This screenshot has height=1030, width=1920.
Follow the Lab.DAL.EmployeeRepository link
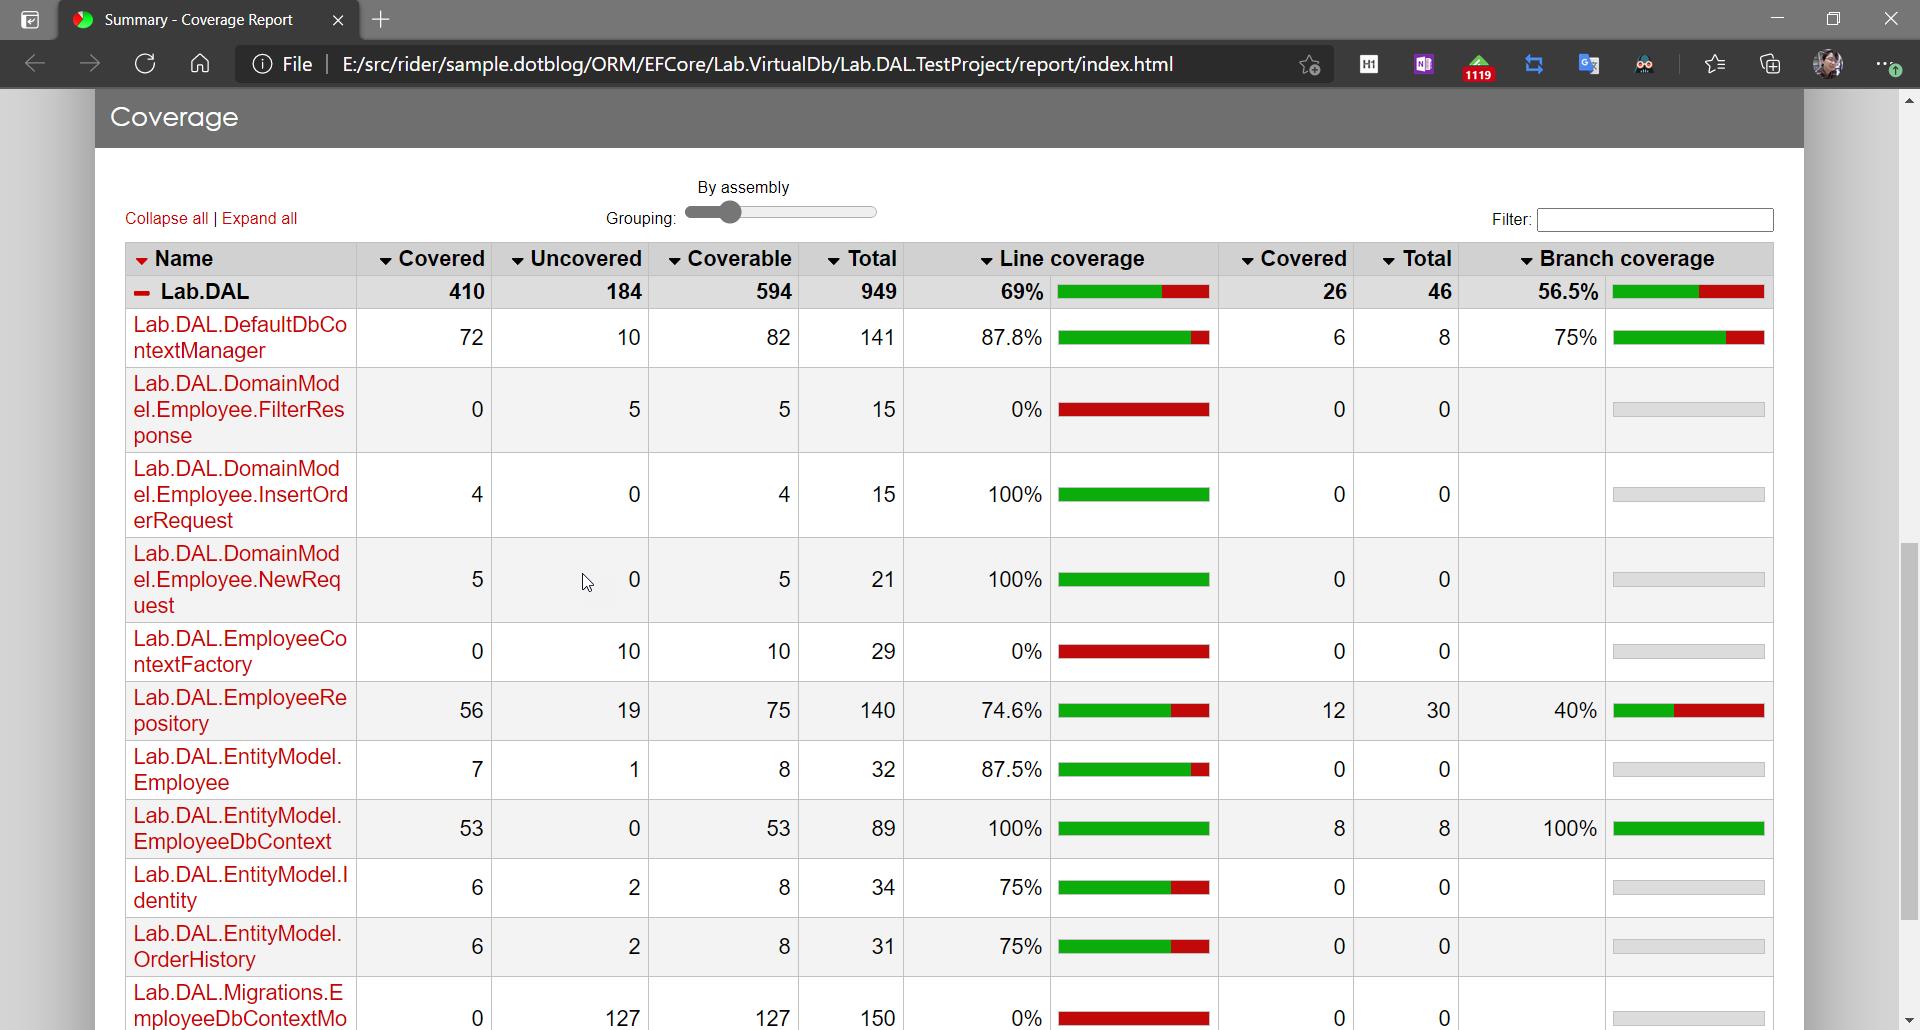tap(239, 710)
